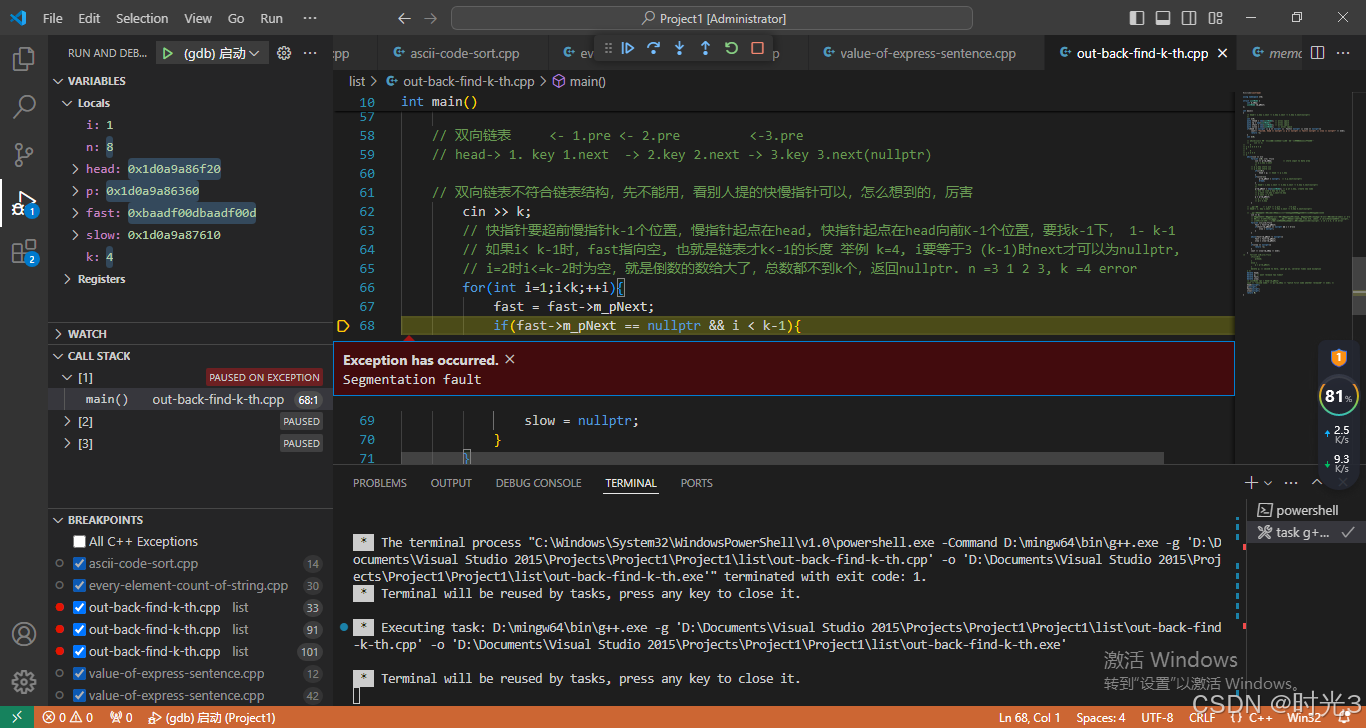The width and height of the screenshot is (1366, 728).
Task: Expand the slow pointer variable
Action: click(76, 235)
